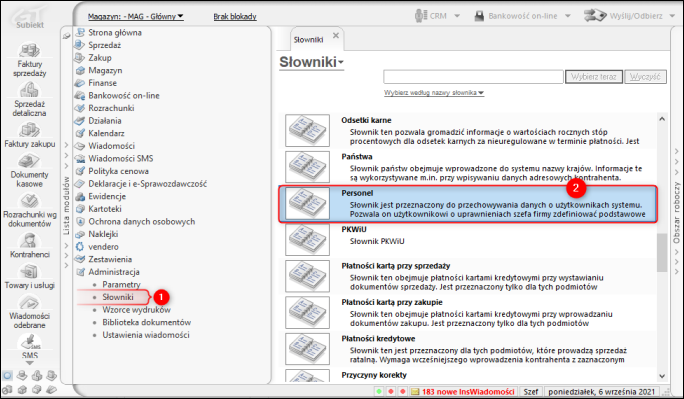
Task: Select Parametry under Administracja
Action: point(121,284)
